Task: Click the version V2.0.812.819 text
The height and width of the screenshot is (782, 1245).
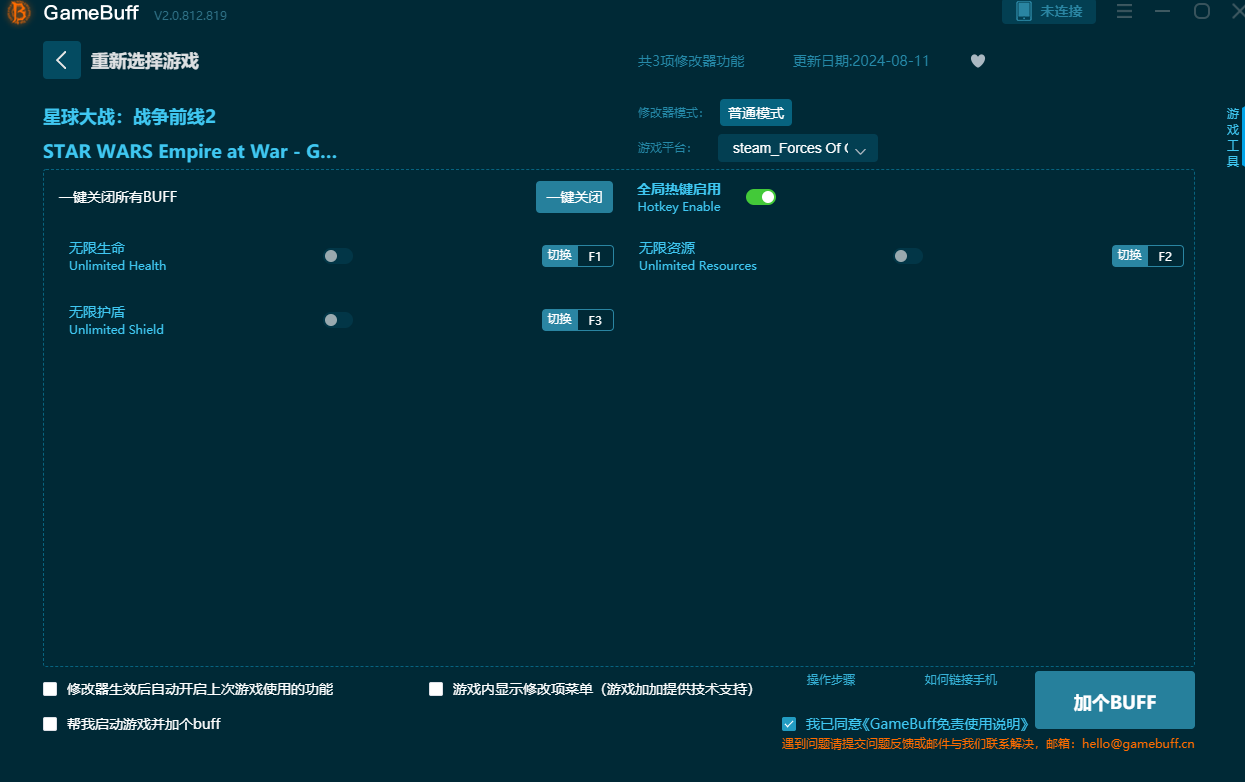Action: (x=190, y=16)
